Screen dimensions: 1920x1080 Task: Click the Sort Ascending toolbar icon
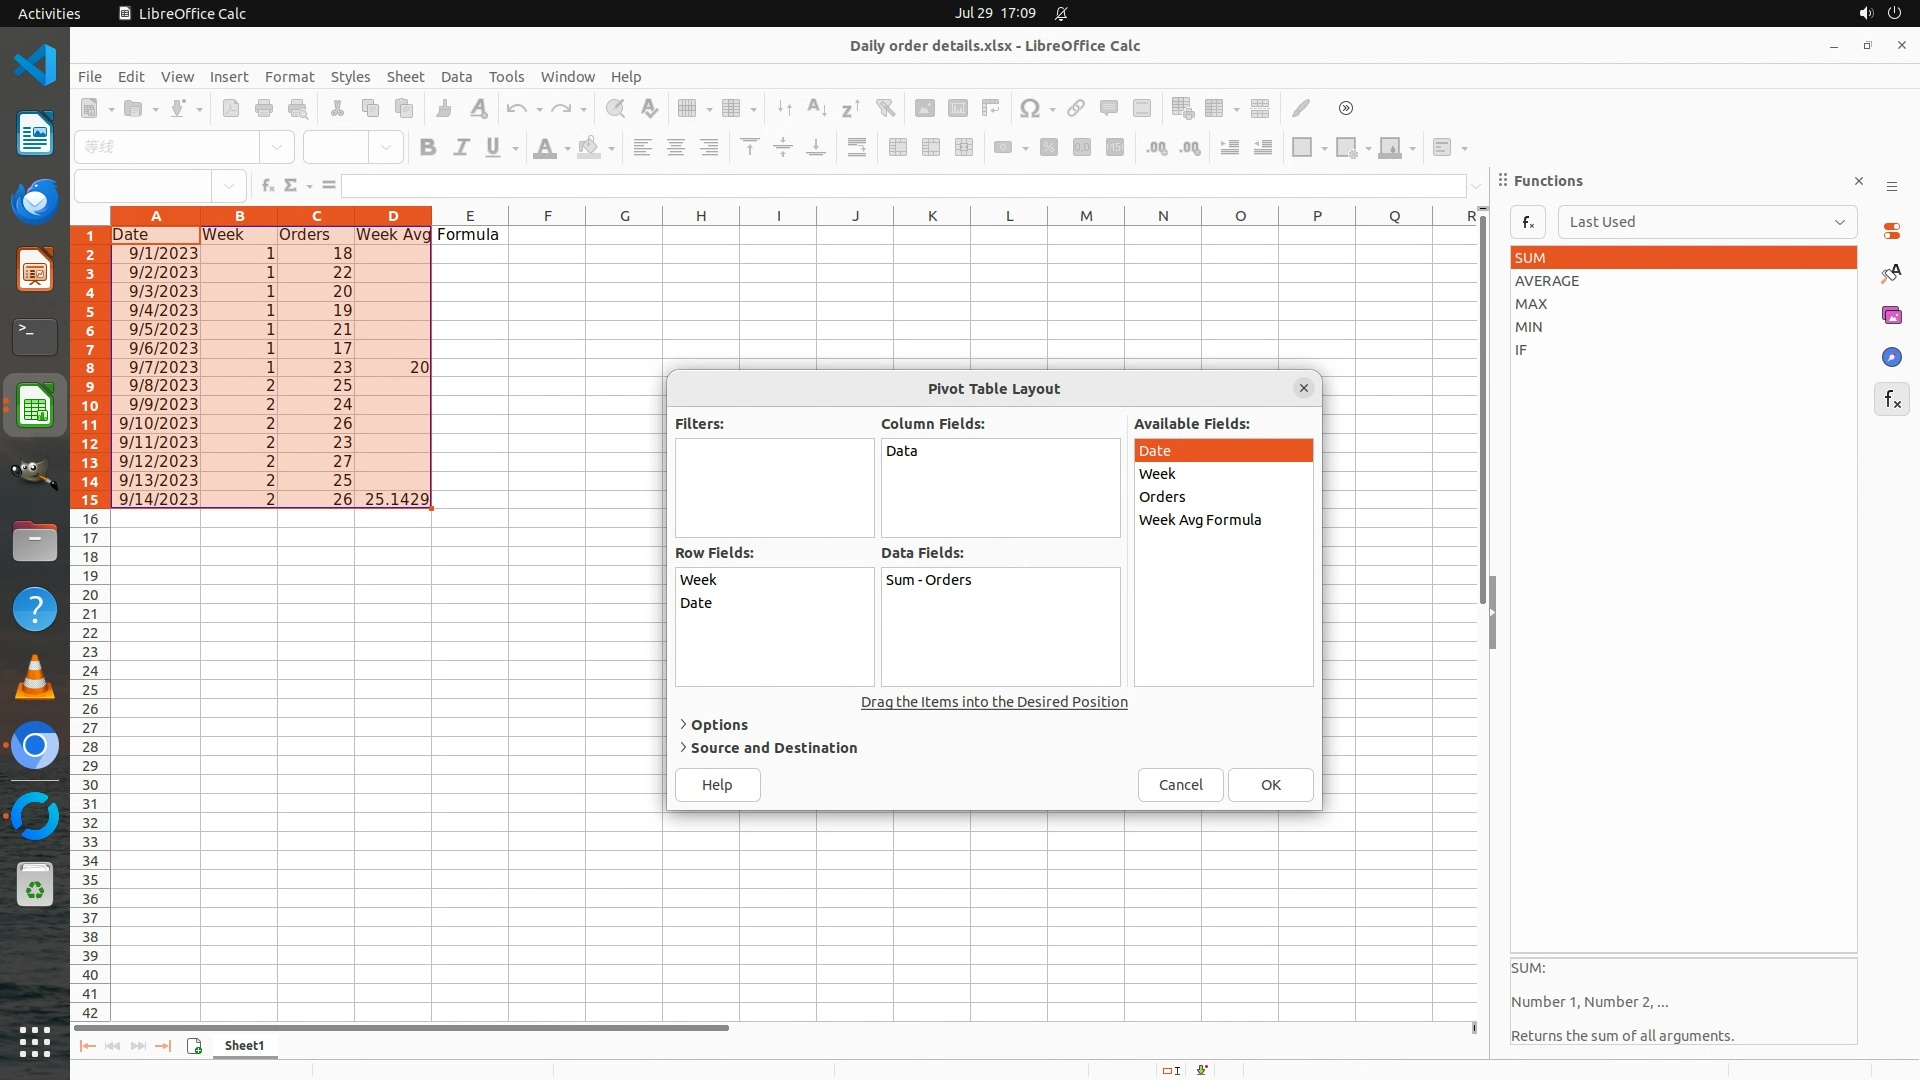point(816,109)
